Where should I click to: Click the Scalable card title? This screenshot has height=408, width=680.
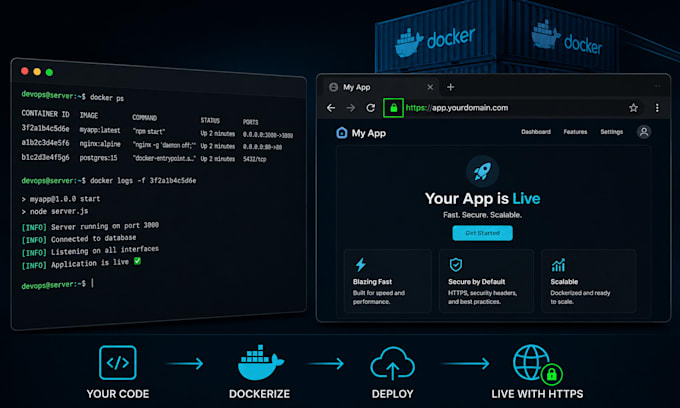pos(564,282)
